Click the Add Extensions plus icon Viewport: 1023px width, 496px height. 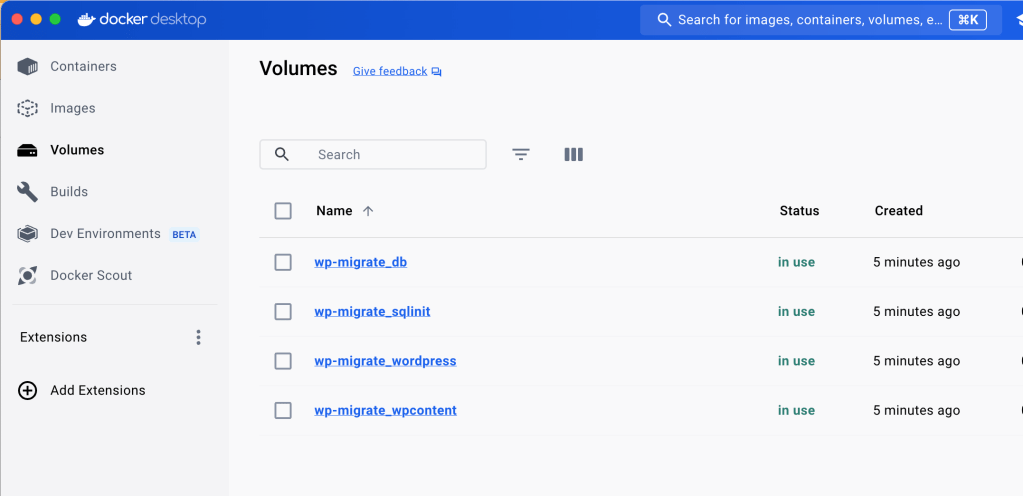[28, 391]
